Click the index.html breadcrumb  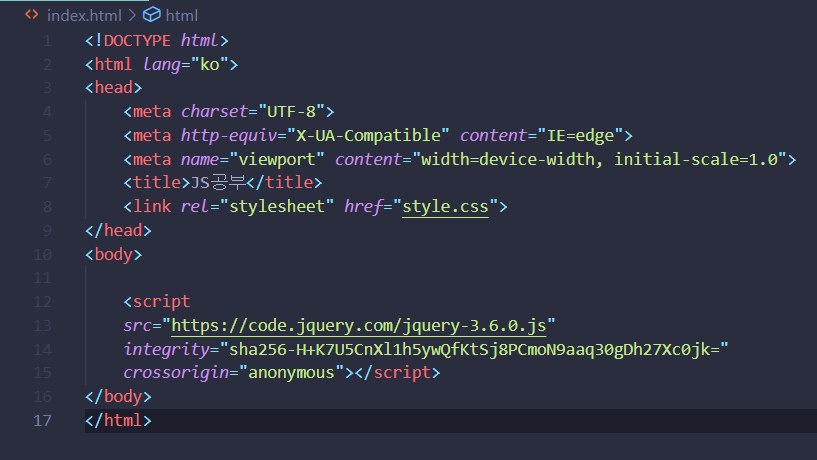coord(84,16)
